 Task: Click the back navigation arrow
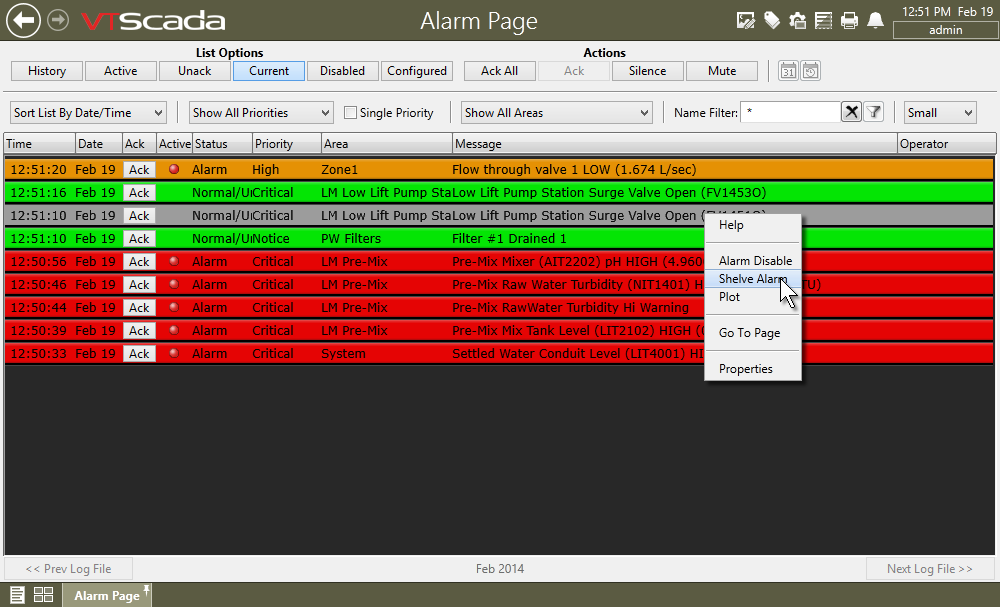pos(23,20)
